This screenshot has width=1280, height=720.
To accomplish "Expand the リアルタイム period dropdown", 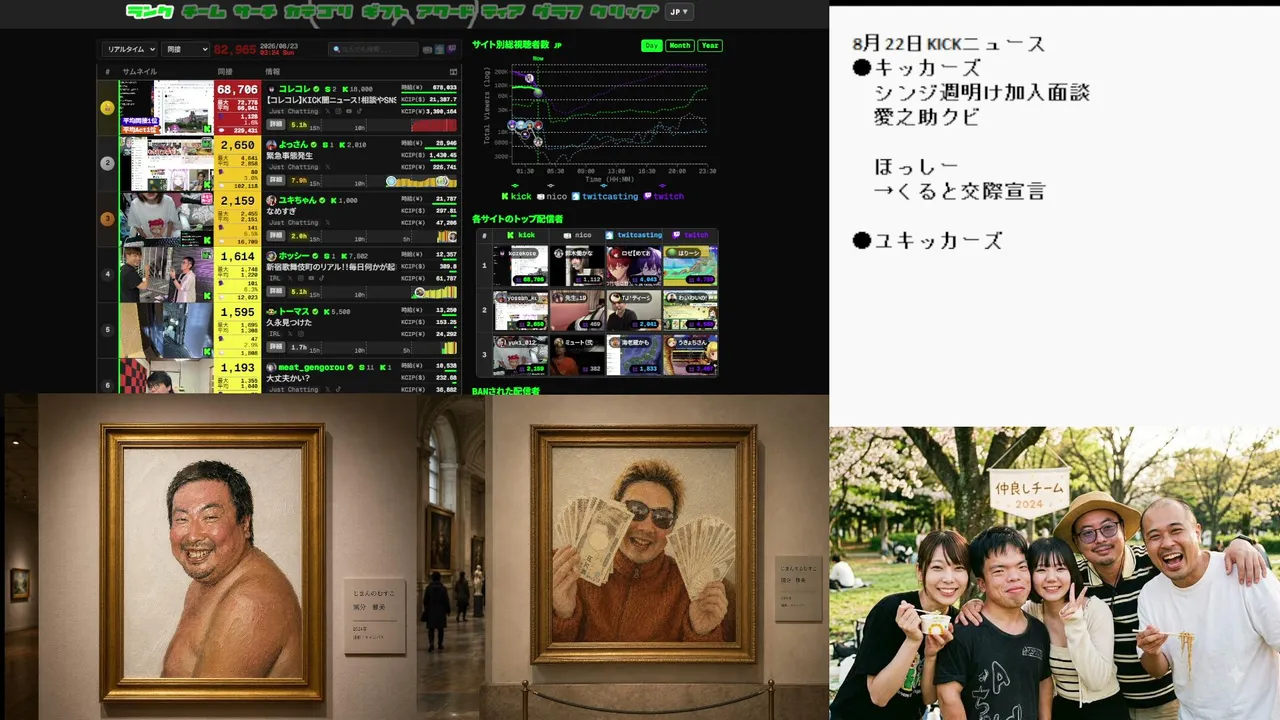I will tap(130, 49).
